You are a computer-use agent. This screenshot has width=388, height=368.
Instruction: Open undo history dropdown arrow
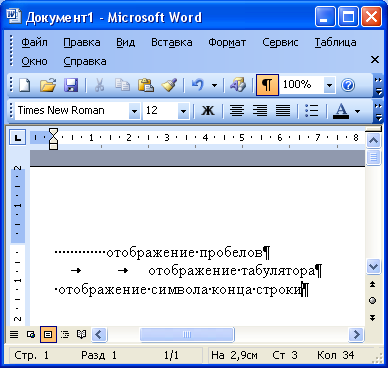(214, 85)
